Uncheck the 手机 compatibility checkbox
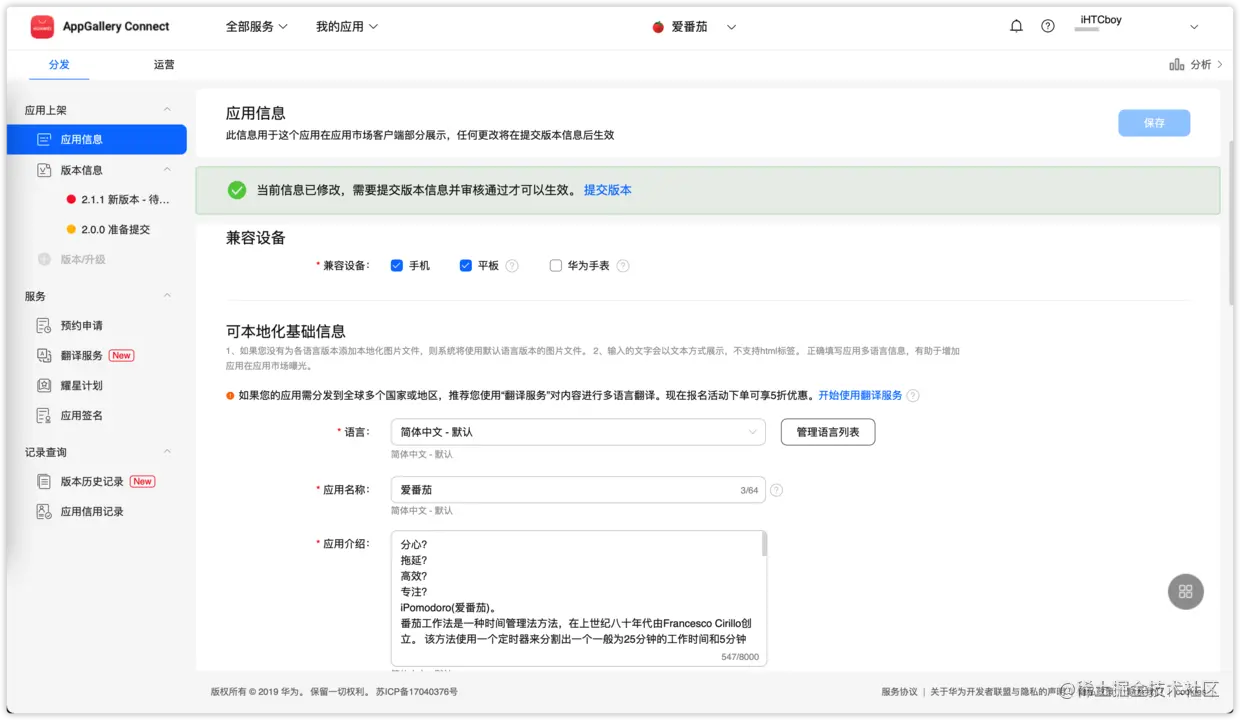 point(397,266)
